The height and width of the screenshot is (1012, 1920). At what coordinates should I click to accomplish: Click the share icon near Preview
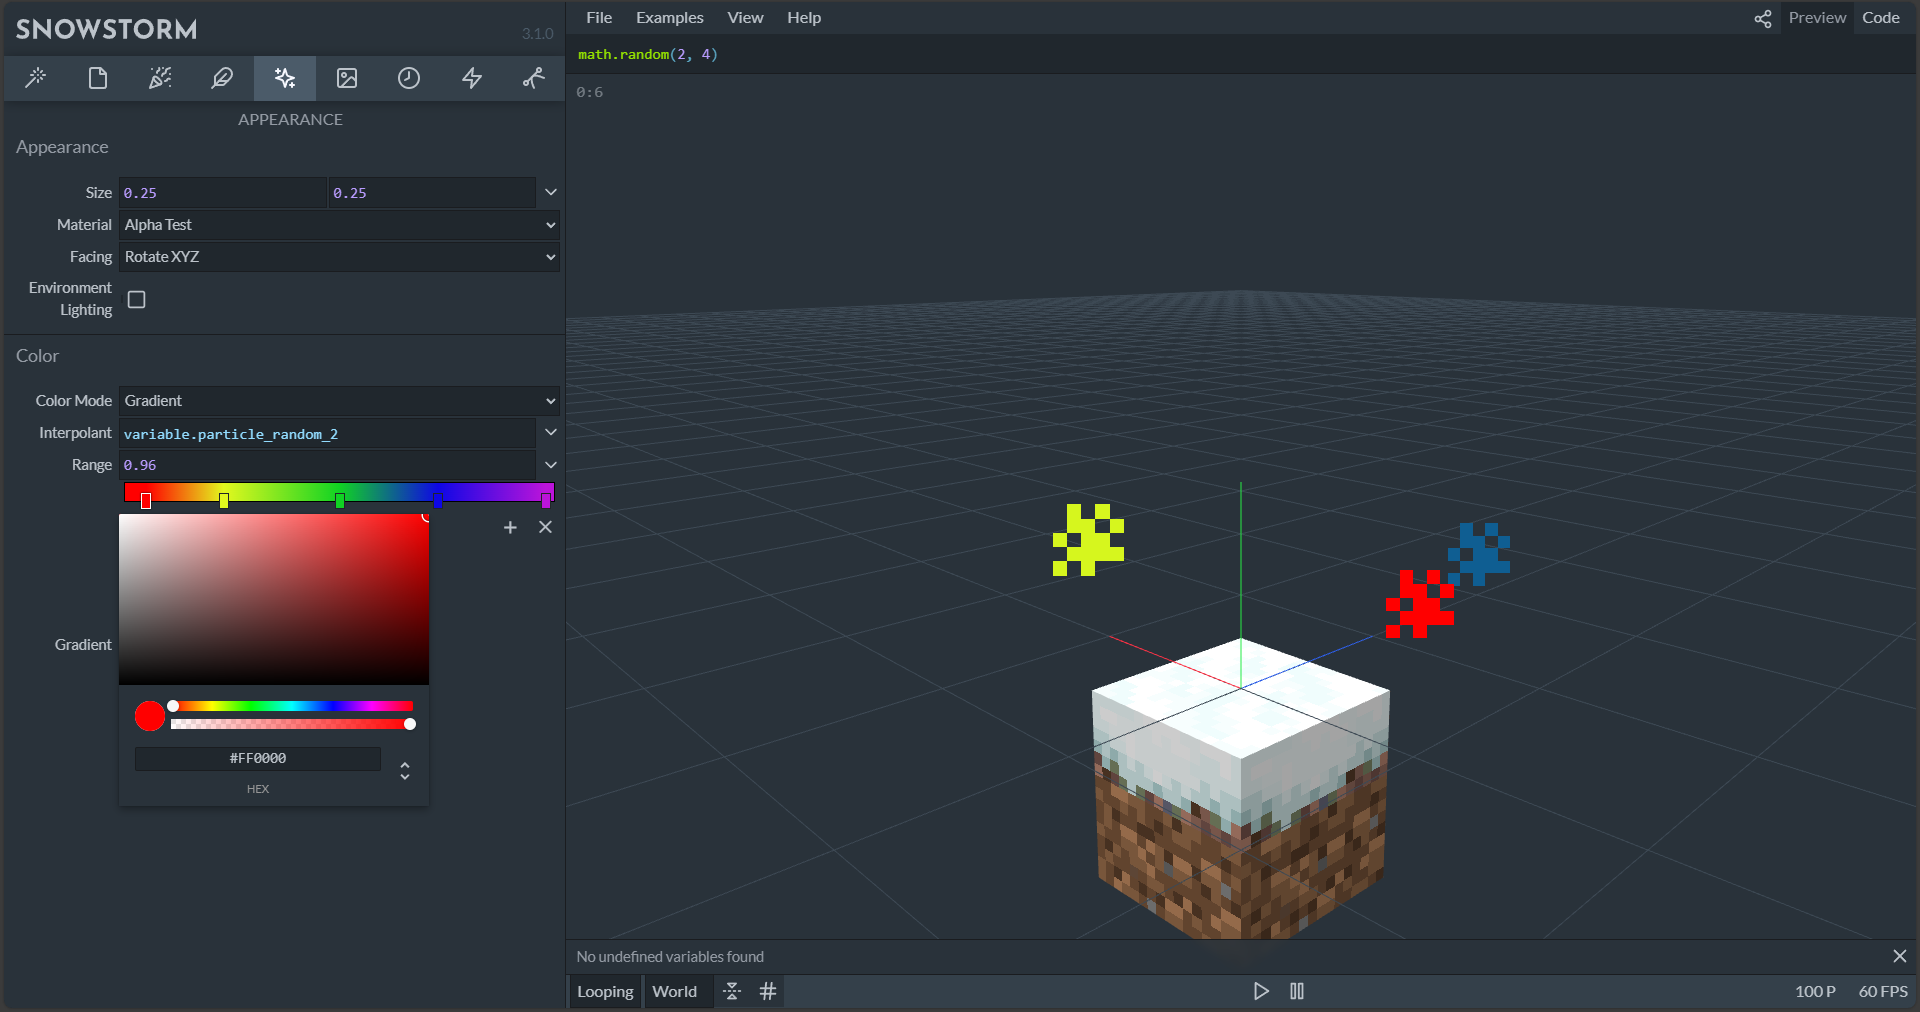(1763, 18)
